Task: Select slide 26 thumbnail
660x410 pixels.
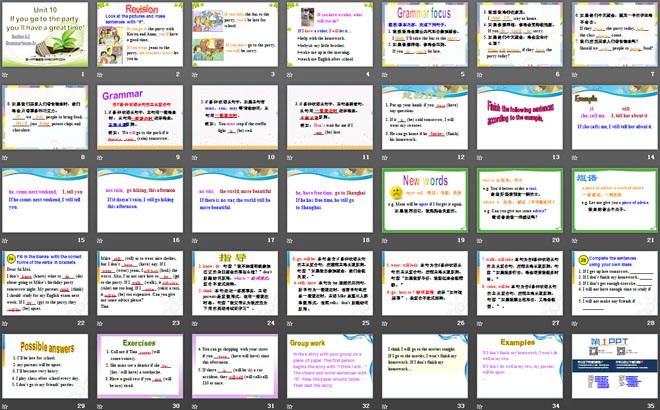Action: [x=425, y=283]
